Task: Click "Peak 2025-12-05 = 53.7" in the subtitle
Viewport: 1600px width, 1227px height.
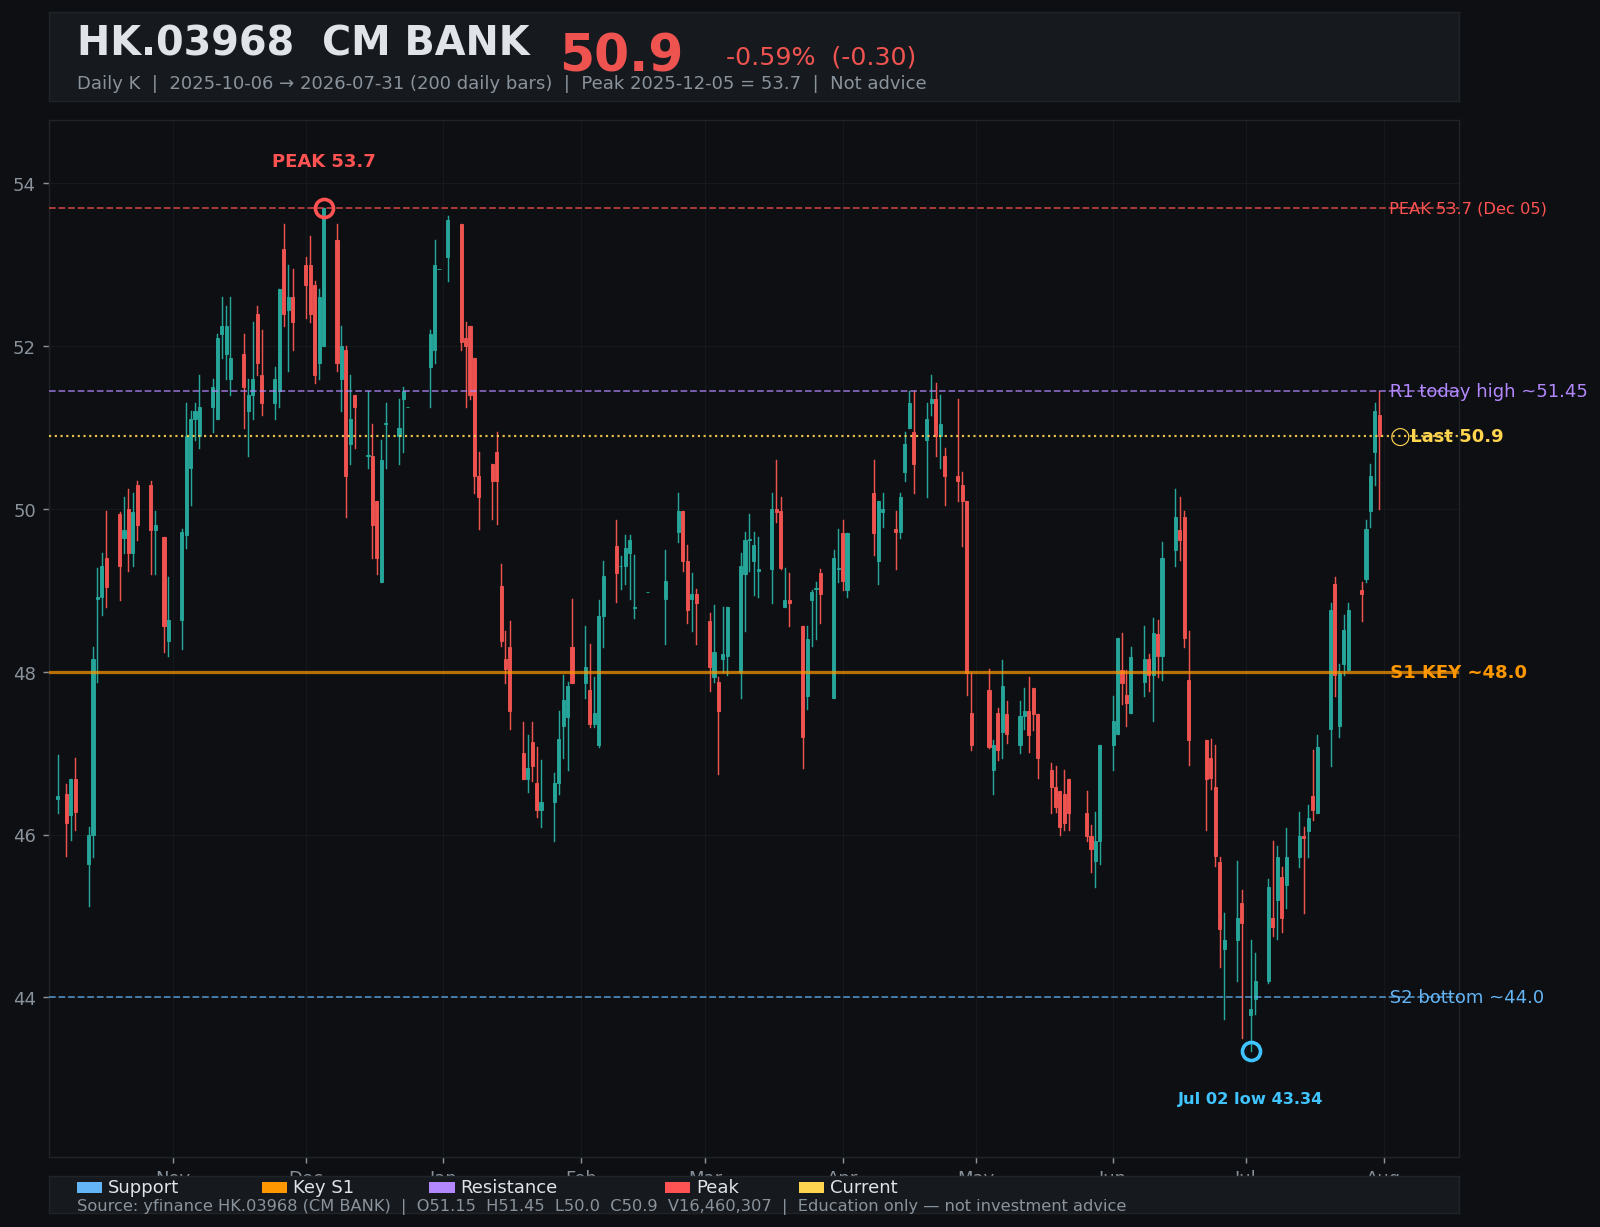Action: tap(691, 83)
